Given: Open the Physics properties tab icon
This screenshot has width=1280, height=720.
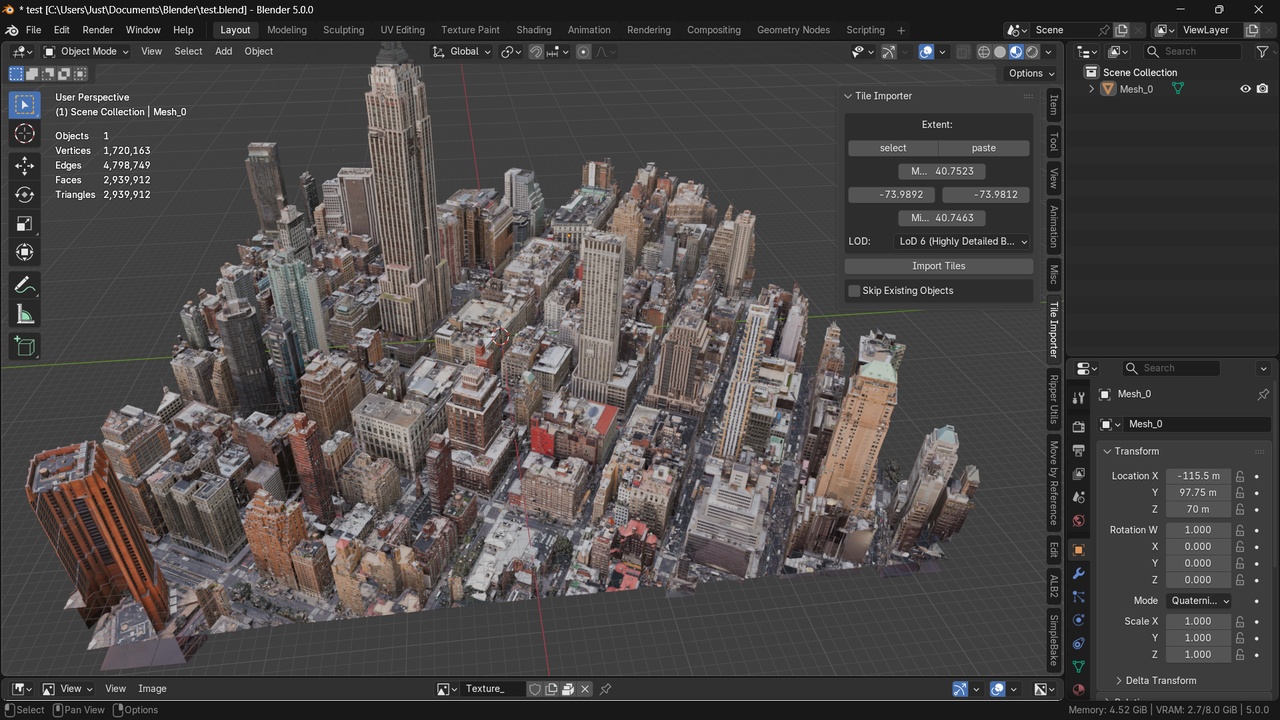Looking at the screenshot, I should (1078, 620).
